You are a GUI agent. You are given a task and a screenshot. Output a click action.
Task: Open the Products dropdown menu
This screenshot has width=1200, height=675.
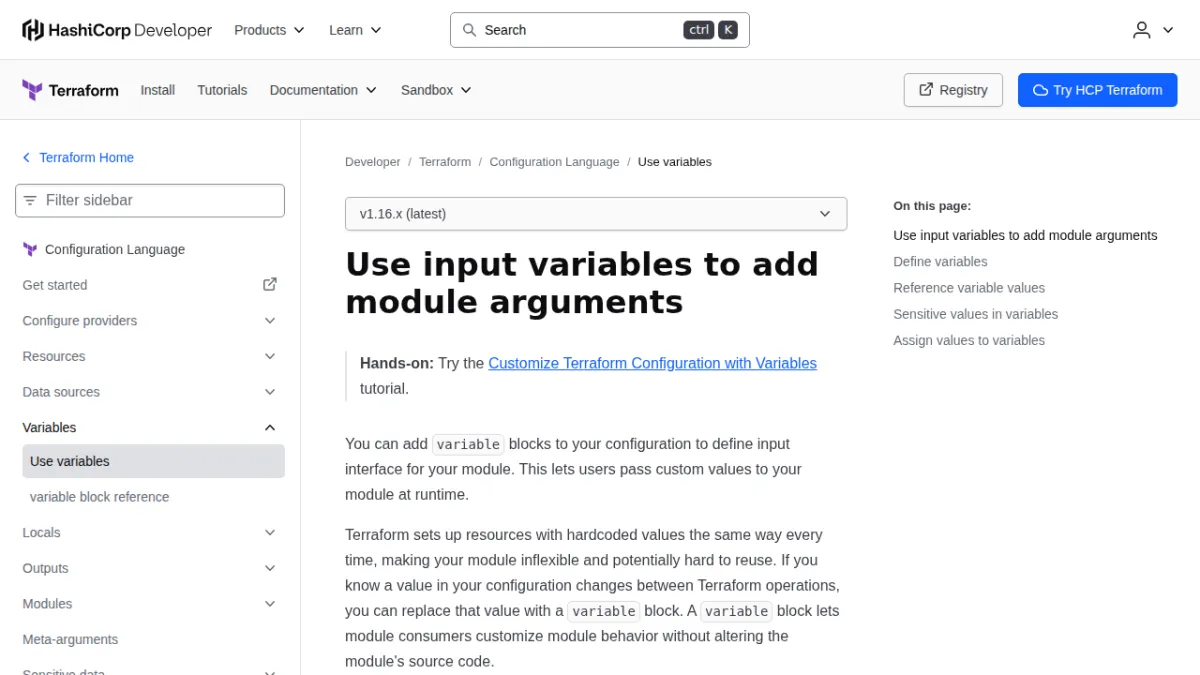click(x=269, y=30)
